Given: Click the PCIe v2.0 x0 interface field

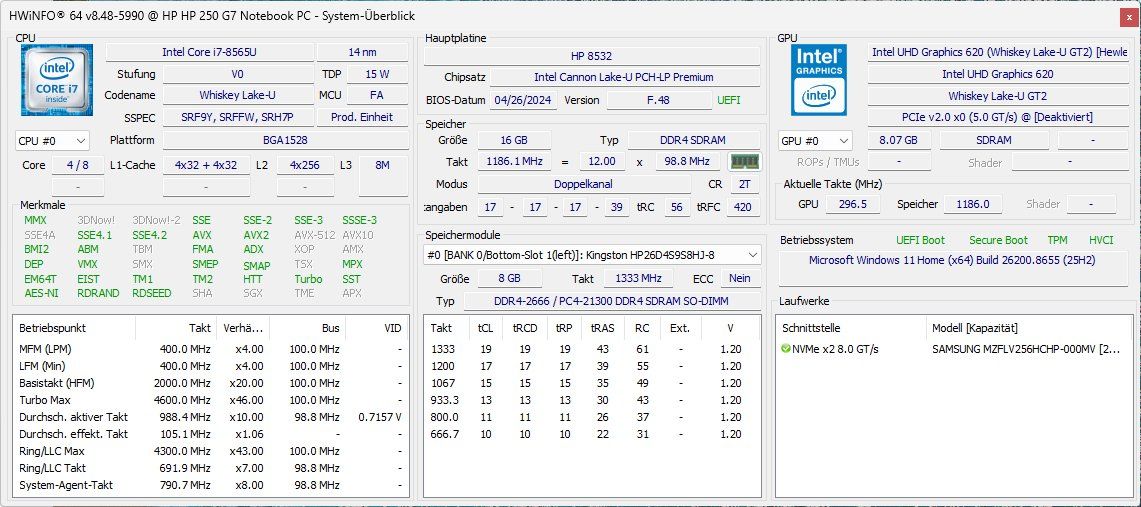Looking at the screenshot, I should [998, 117].
